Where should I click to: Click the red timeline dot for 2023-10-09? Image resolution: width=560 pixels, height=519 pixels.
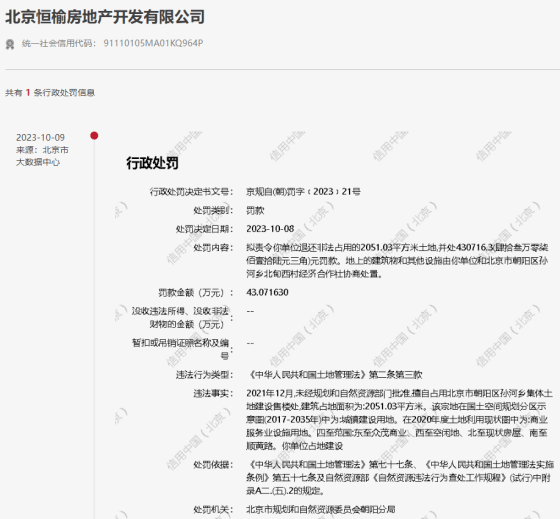[x=94, y=136]
